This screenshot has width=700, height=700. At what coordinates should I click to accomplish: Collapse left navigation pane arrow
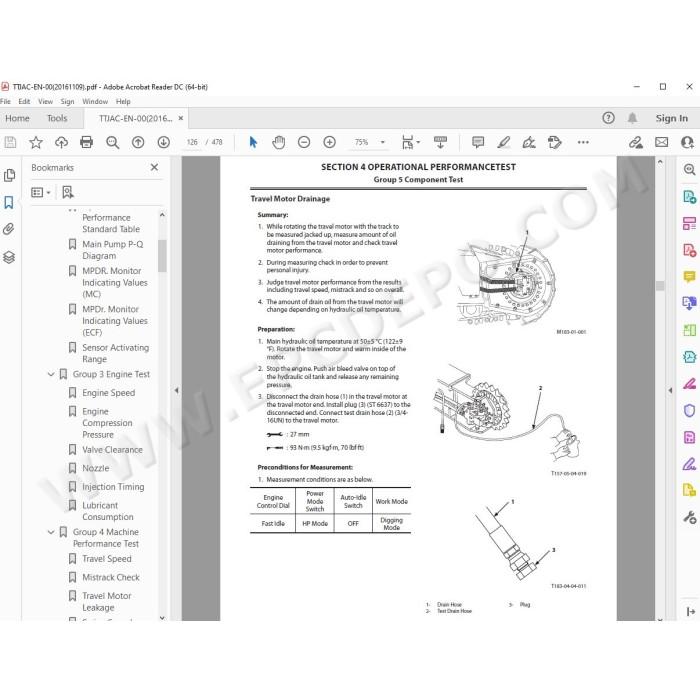(176, 390)
